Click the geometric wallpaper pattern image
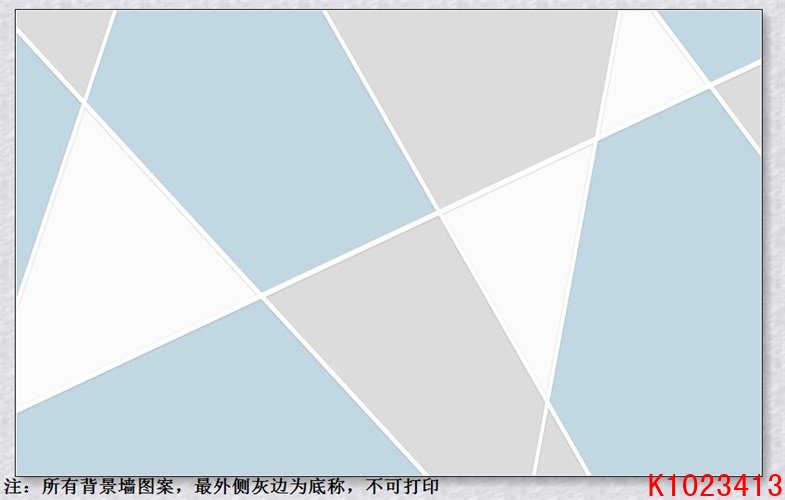This screenshot has height=500, width=785. 389,243
